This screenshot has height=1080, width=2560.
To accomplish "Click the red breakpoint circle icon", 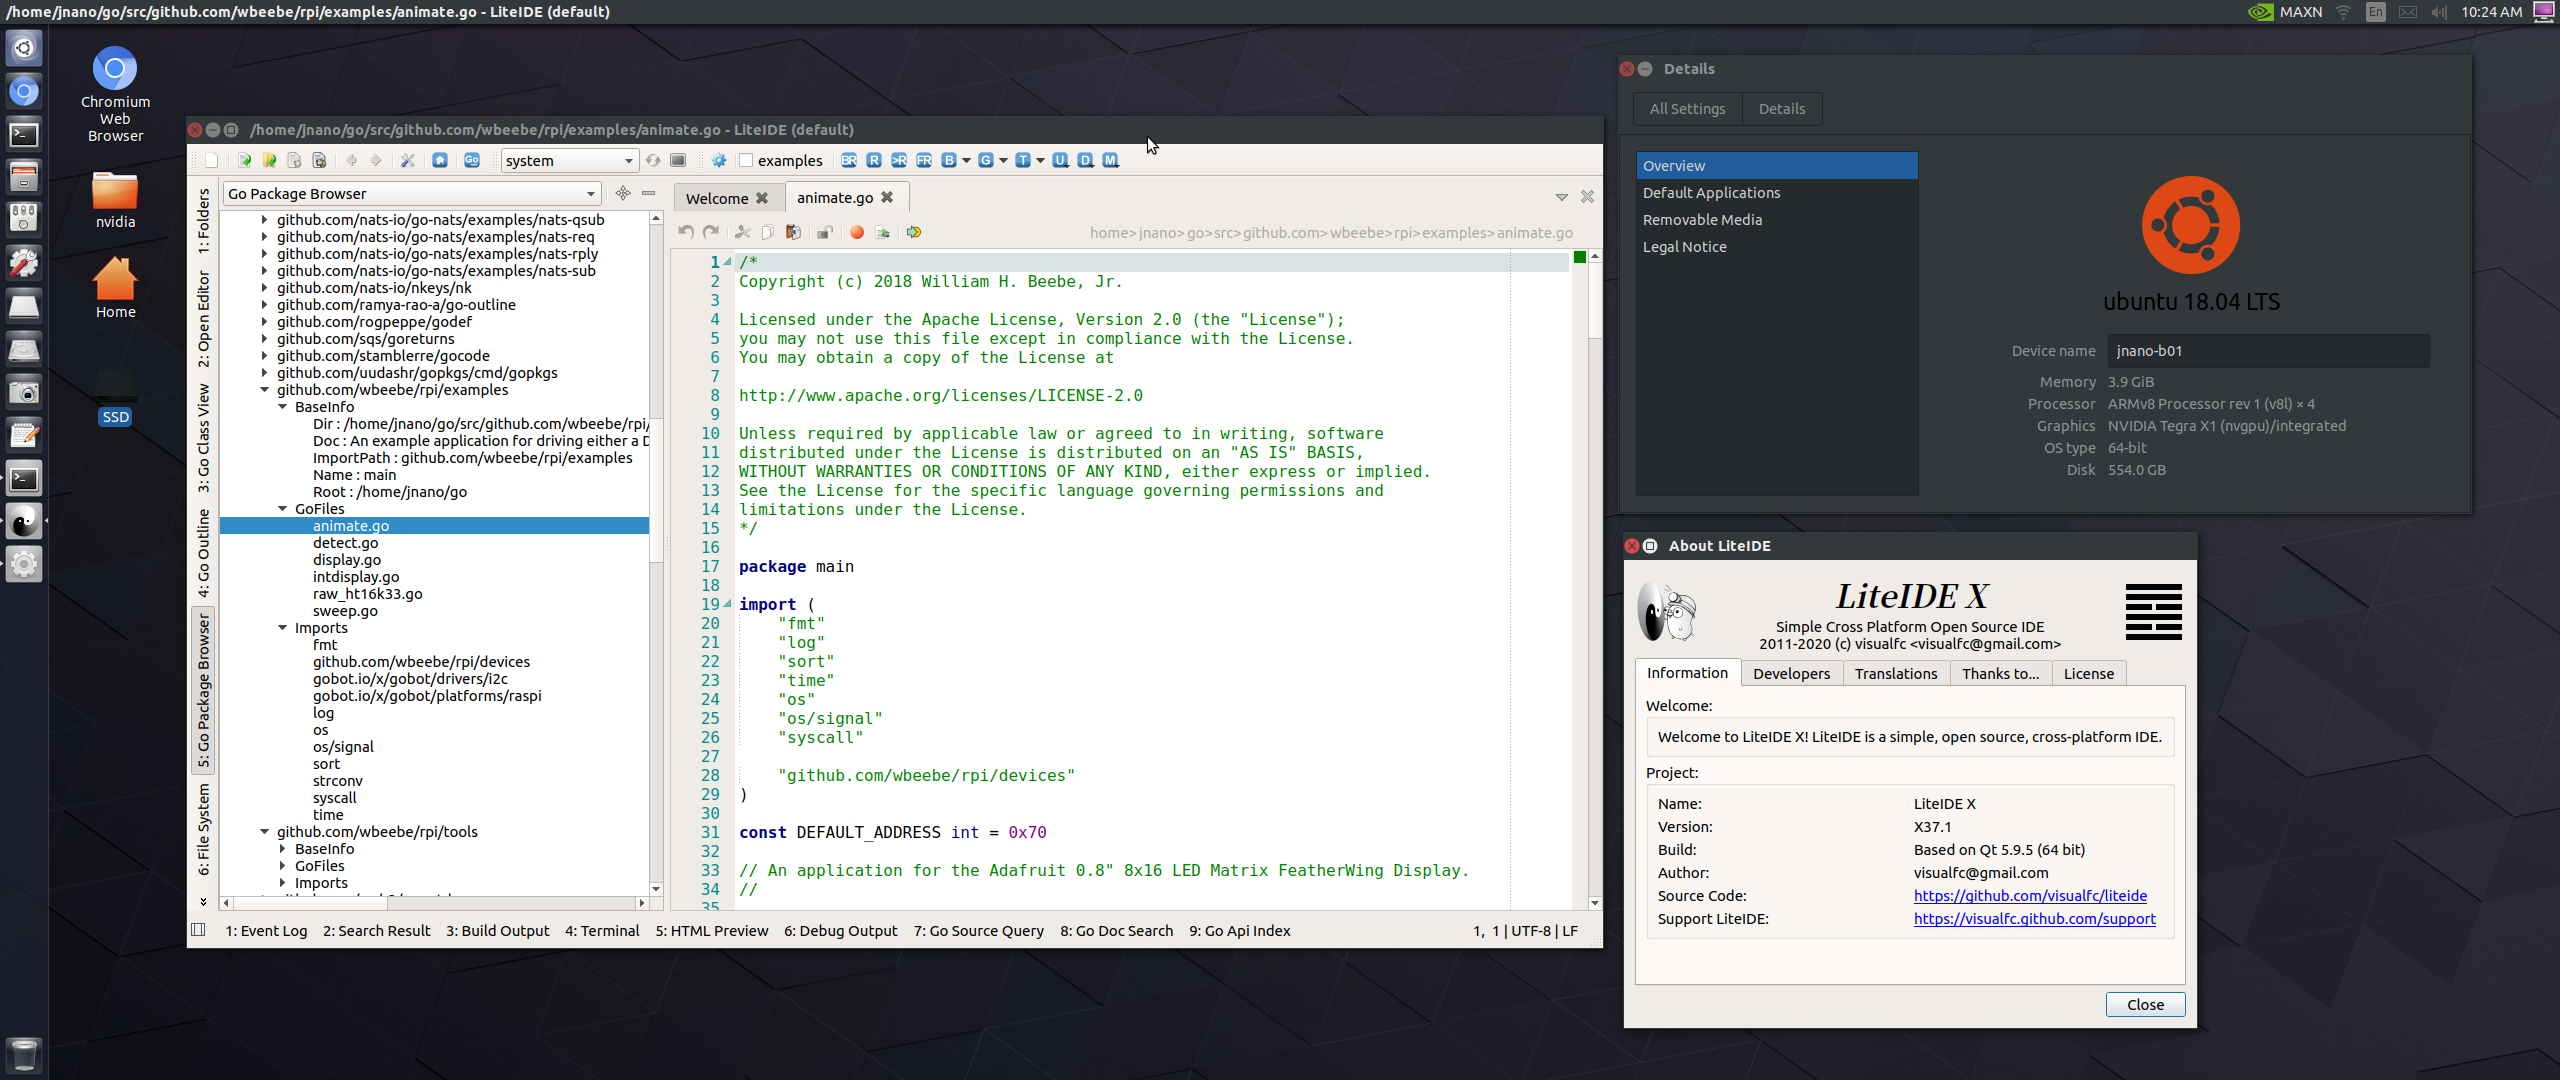I will pyautogui.click(x=857, y=232).
